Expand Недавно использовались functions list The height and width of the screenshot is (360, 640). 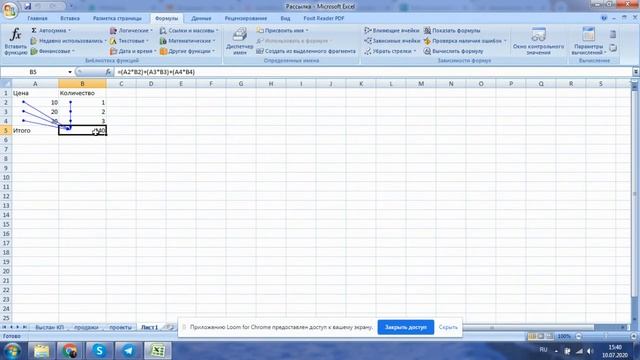(68, 41)
